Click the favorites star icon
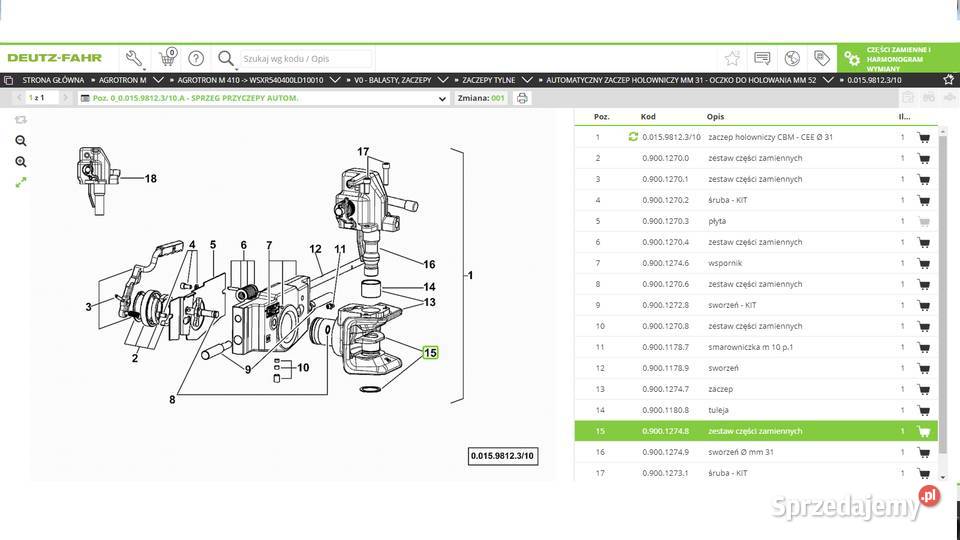The image size is (960, 540). [x=732, y=58]
